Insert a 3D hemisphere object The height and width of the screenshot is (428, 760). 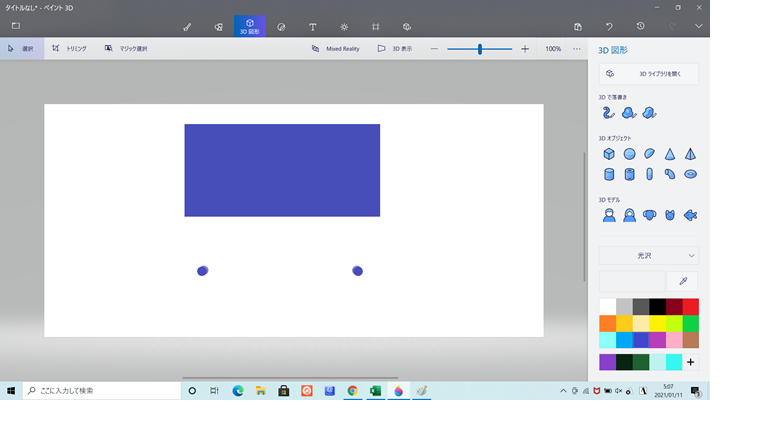coord(649,154)
